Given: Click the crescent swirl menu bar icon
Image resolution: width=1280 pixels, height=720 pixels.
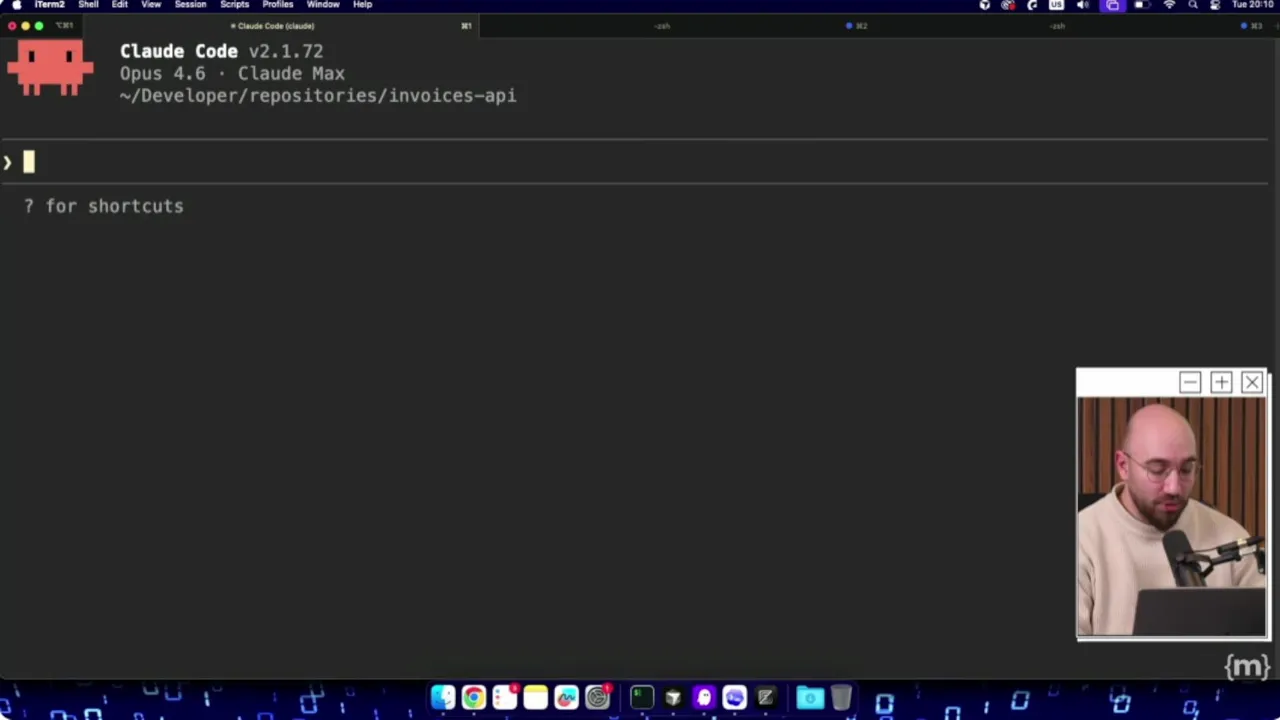Looking at the screenshot, I should [x=1032, y=5].
